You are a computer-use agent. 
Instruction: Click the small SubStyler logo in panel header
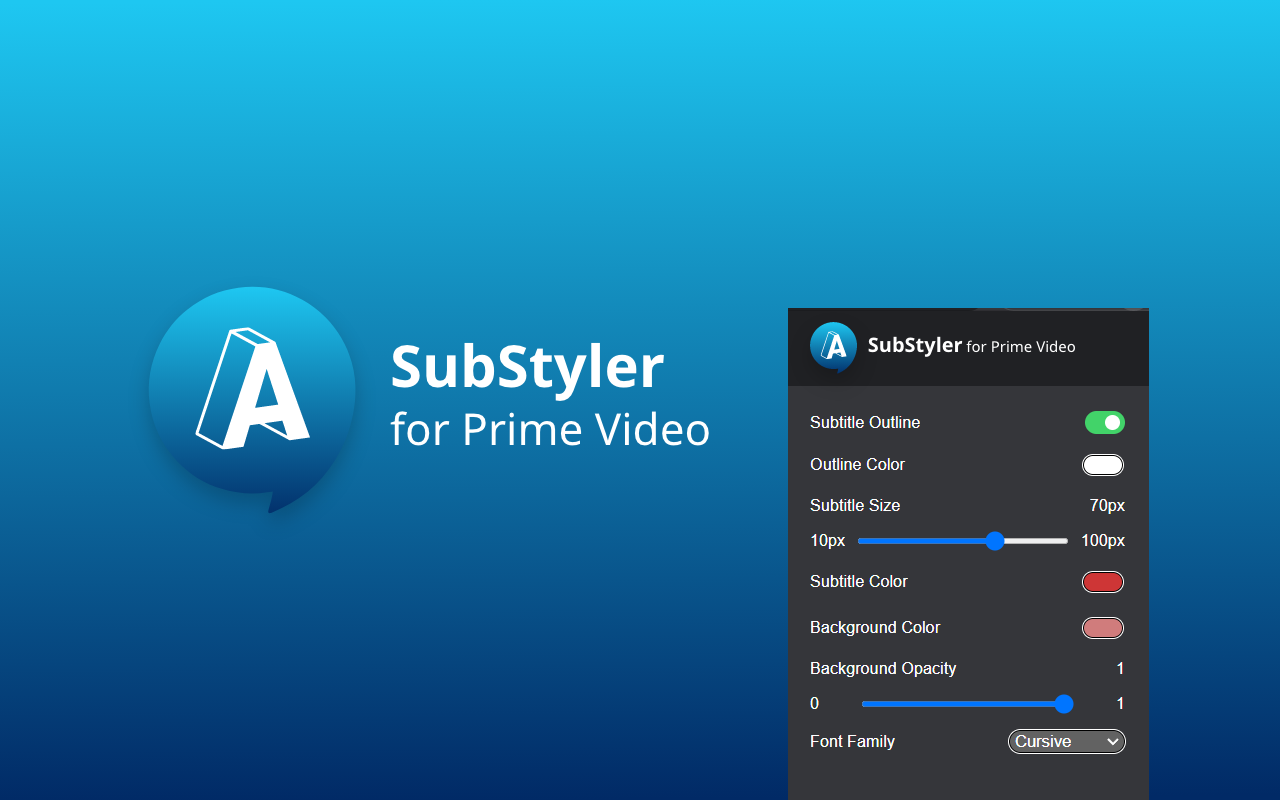pos(833,346)
